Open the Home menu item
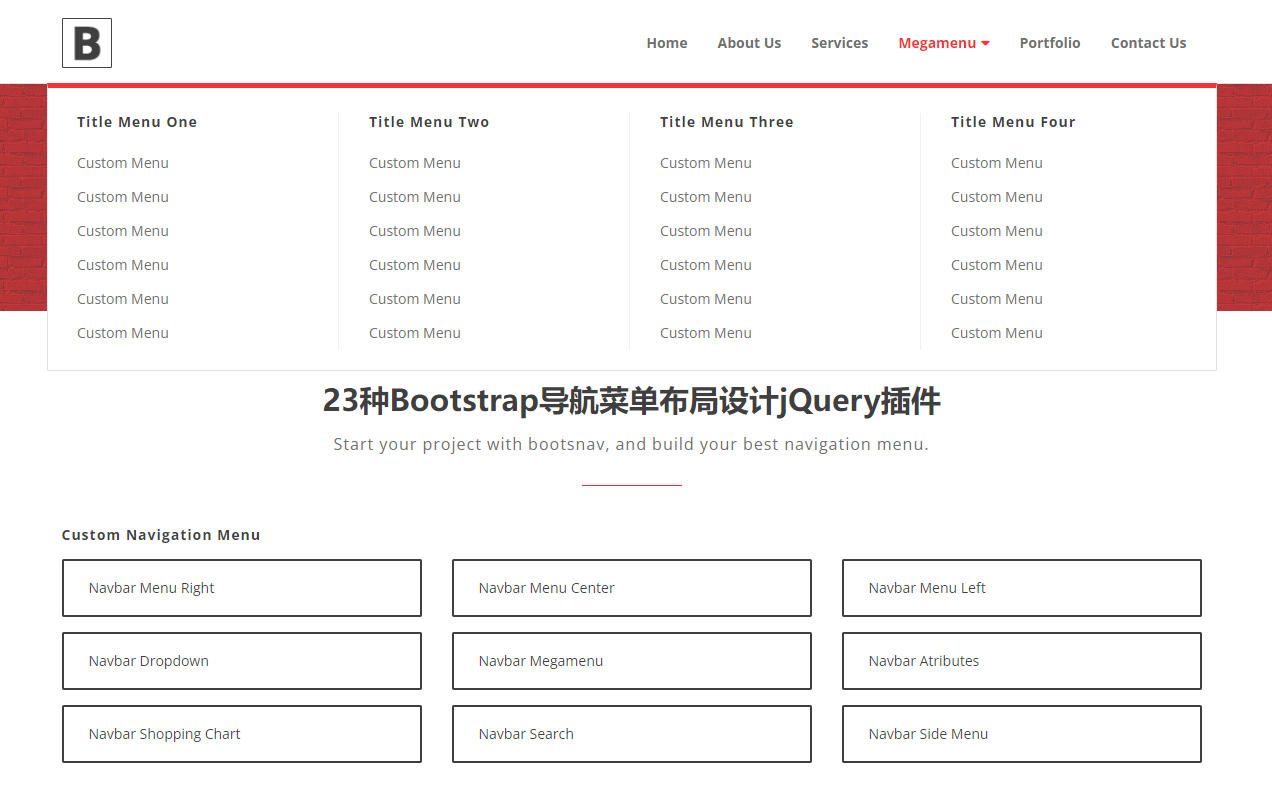 (667, 43)
